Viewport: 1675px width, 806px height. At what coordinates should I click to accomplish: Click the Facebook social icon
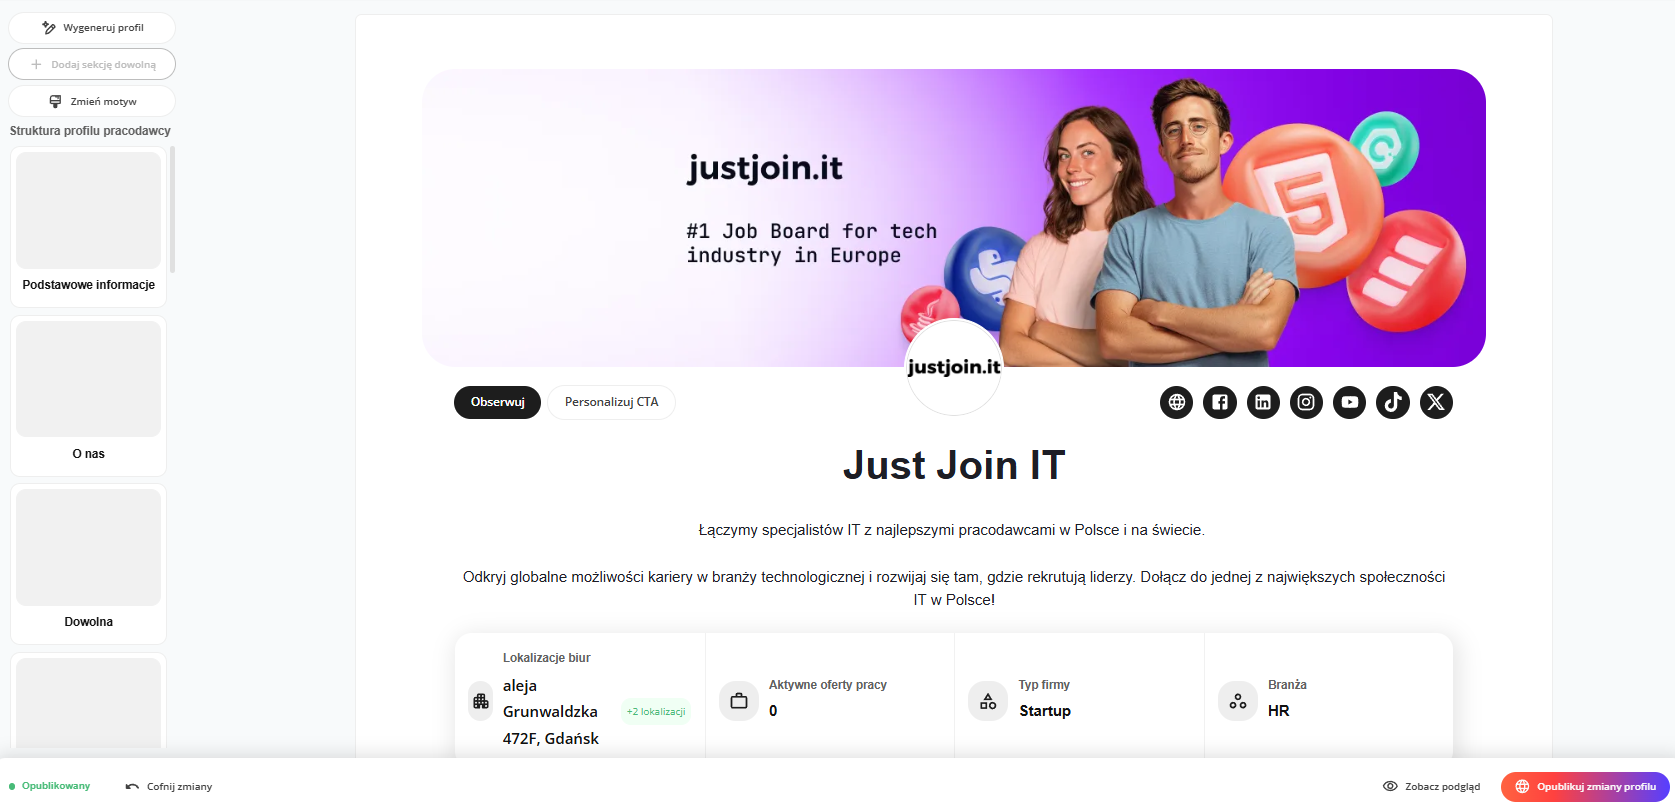[1220, 402]
